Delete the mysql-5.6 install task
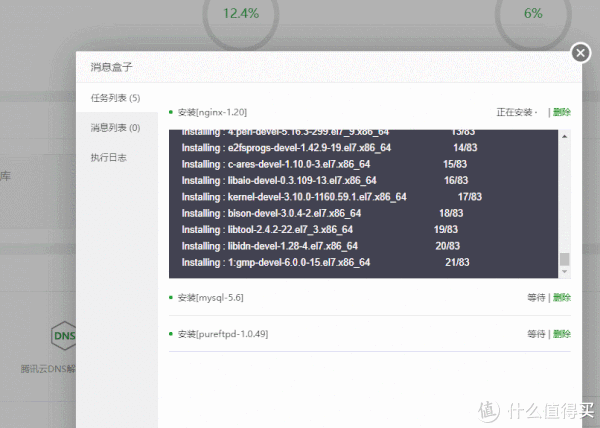The image size is (600, 428). 562,297
